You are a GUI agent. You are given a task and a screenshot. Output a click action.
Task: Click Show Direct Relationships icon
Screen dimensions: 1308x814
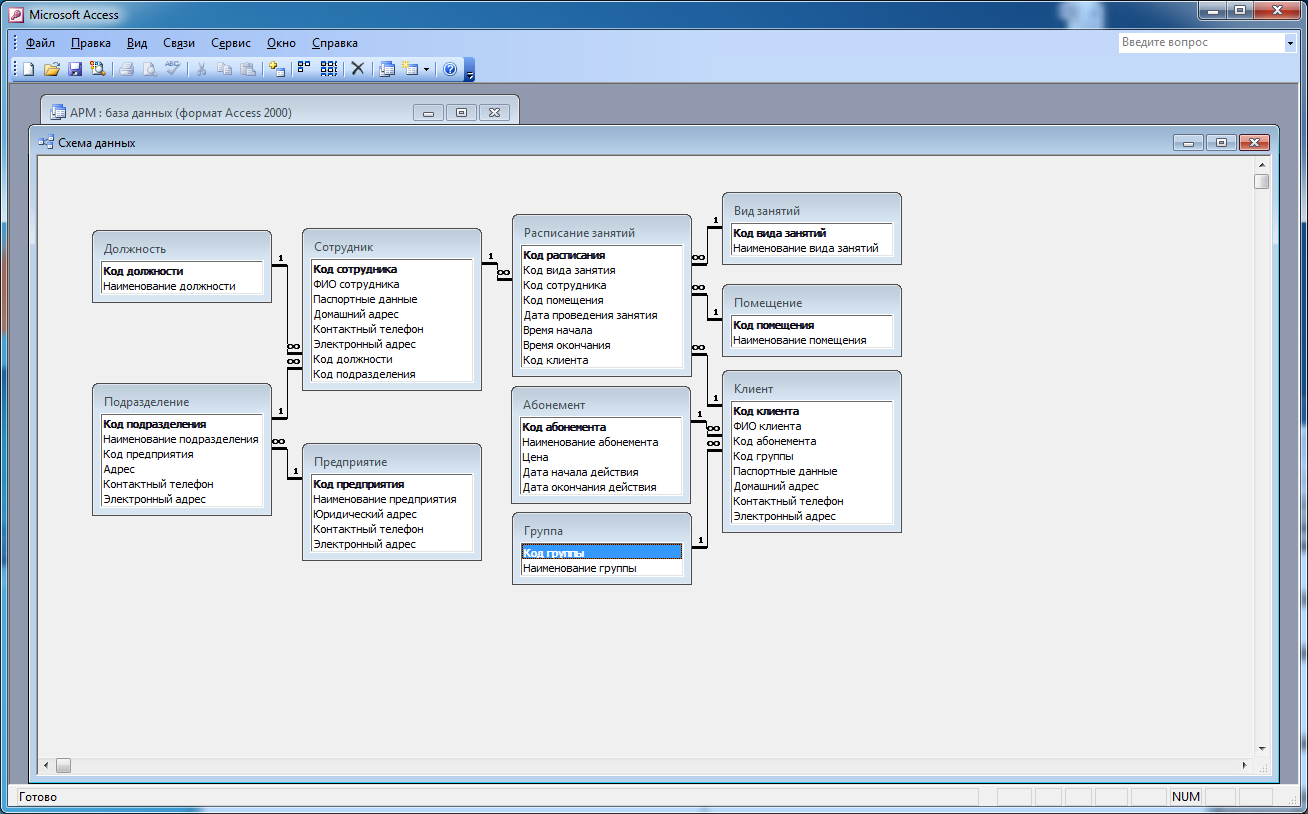tap(304, 69)
